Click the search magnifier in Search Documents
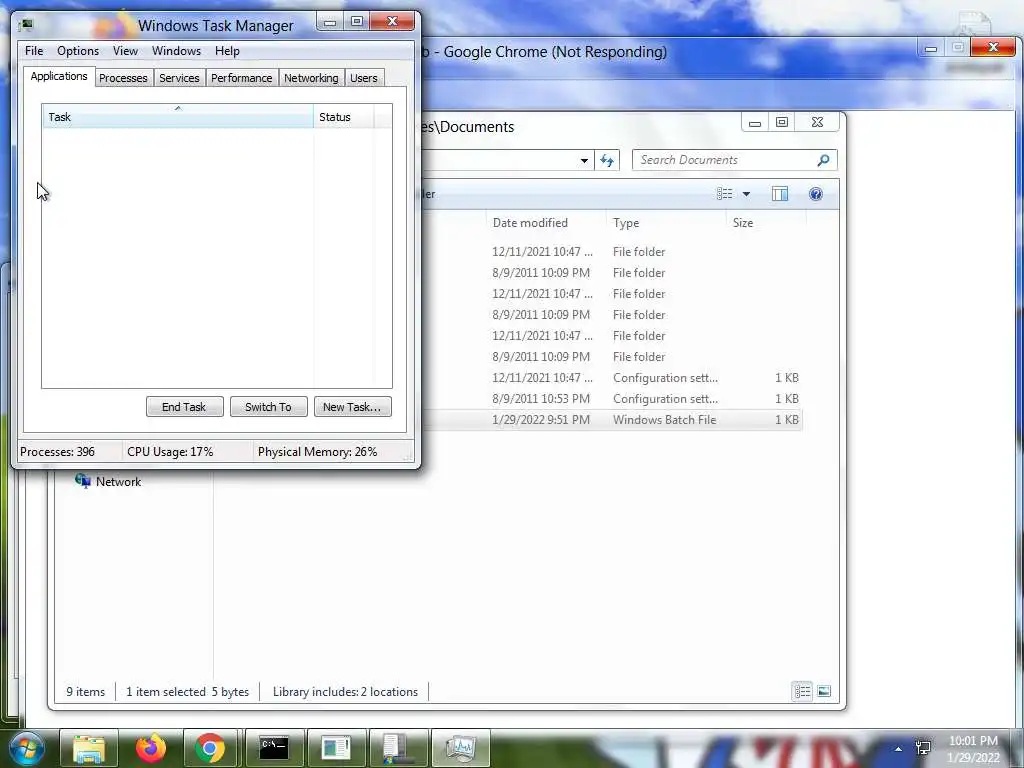 click(823, 160)
